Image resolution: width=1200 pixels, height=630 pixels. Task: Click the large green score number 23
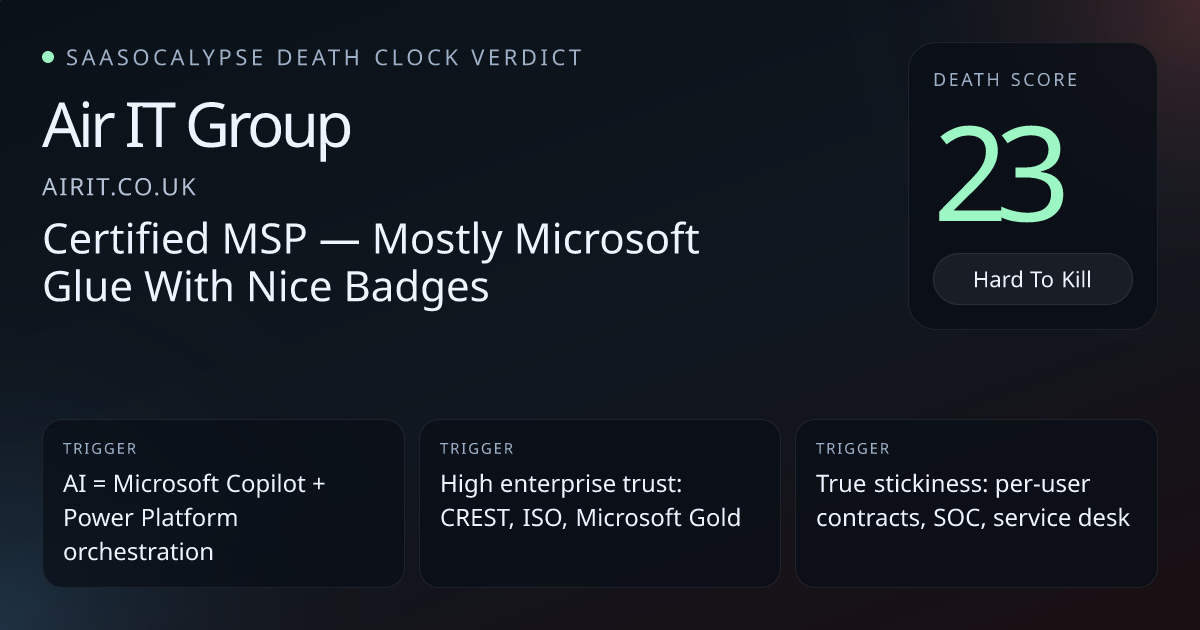point(1000,173)
